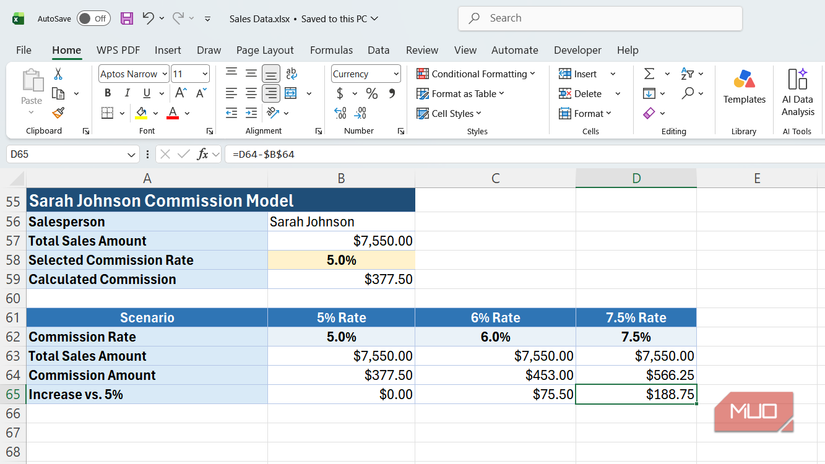Click the Increase Decimal icon
This screenshot has height=464, width=825.
(x=340, y=113)
